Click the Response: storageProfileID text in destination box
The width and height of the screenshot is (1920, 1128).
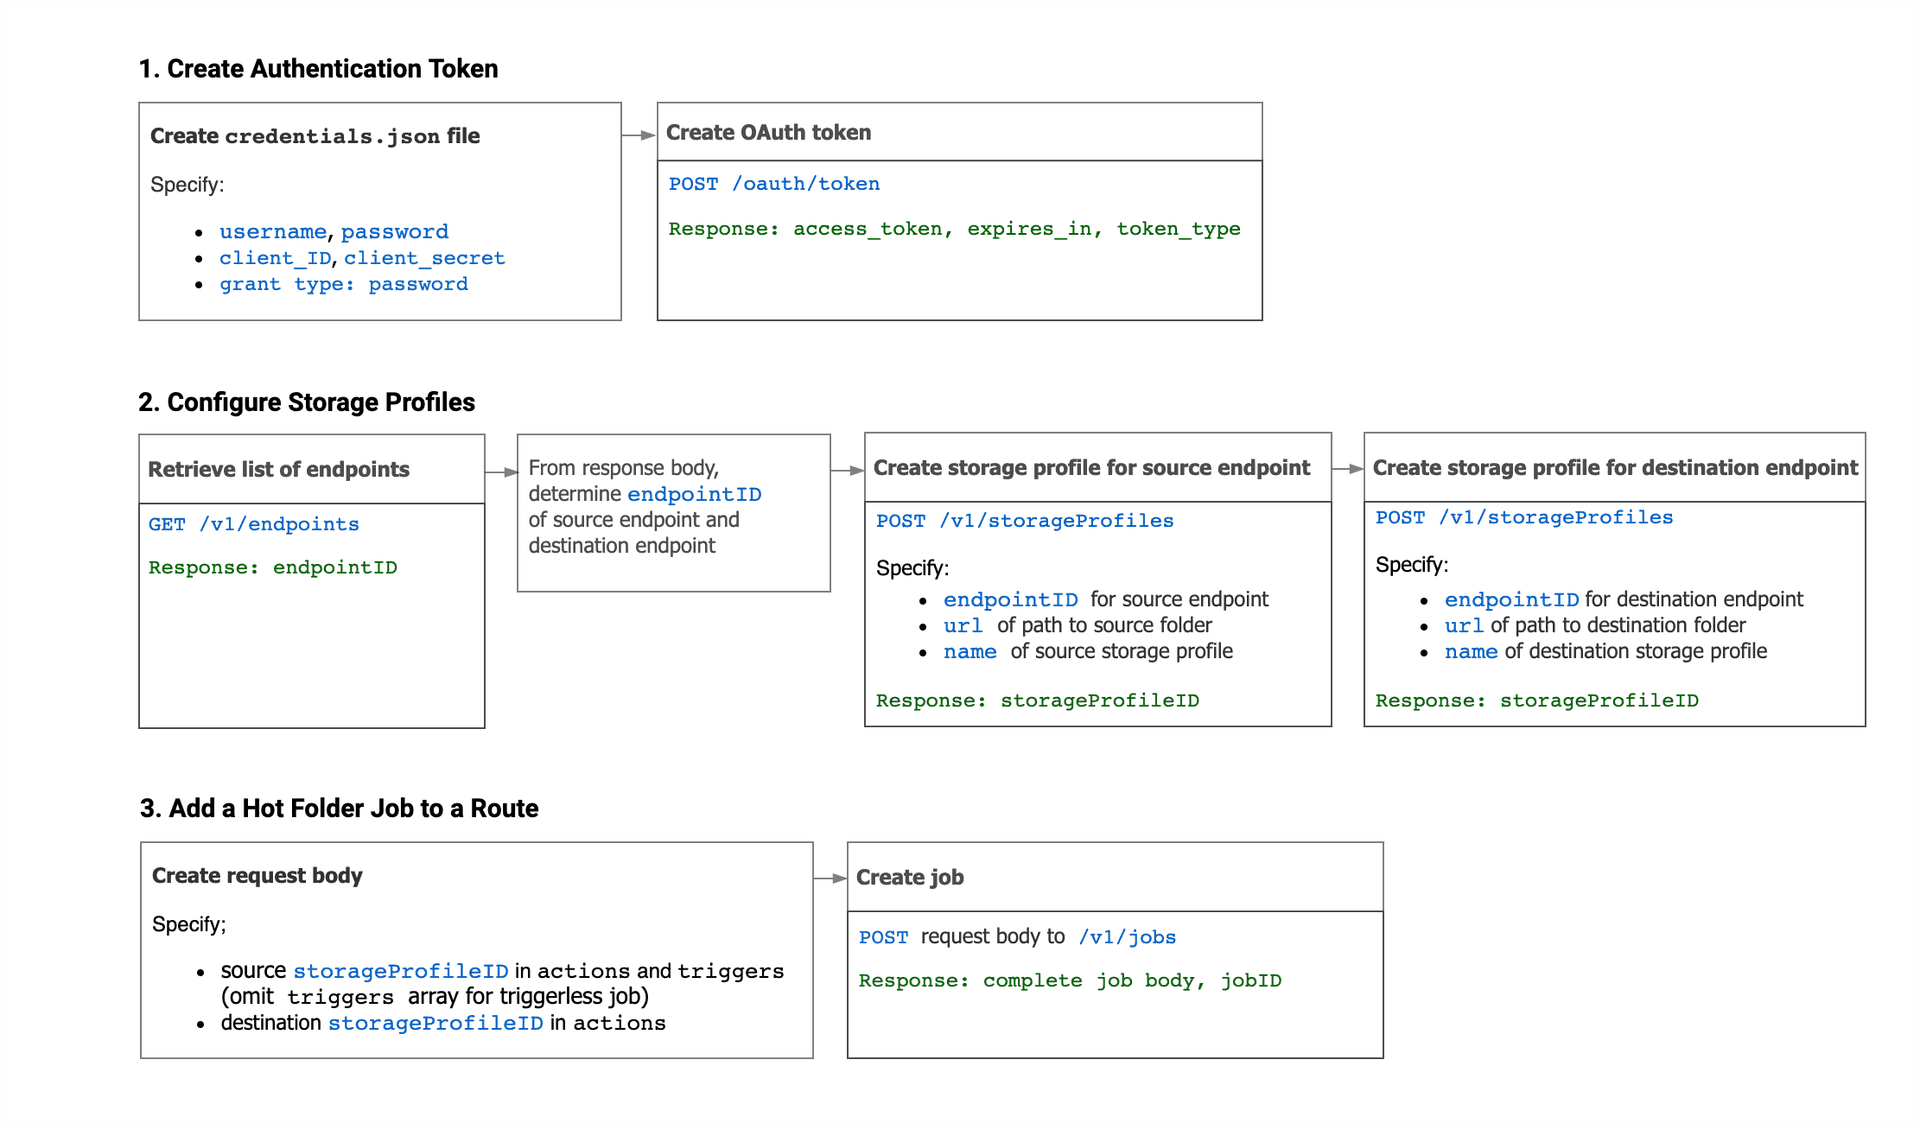click(1537, 700)
